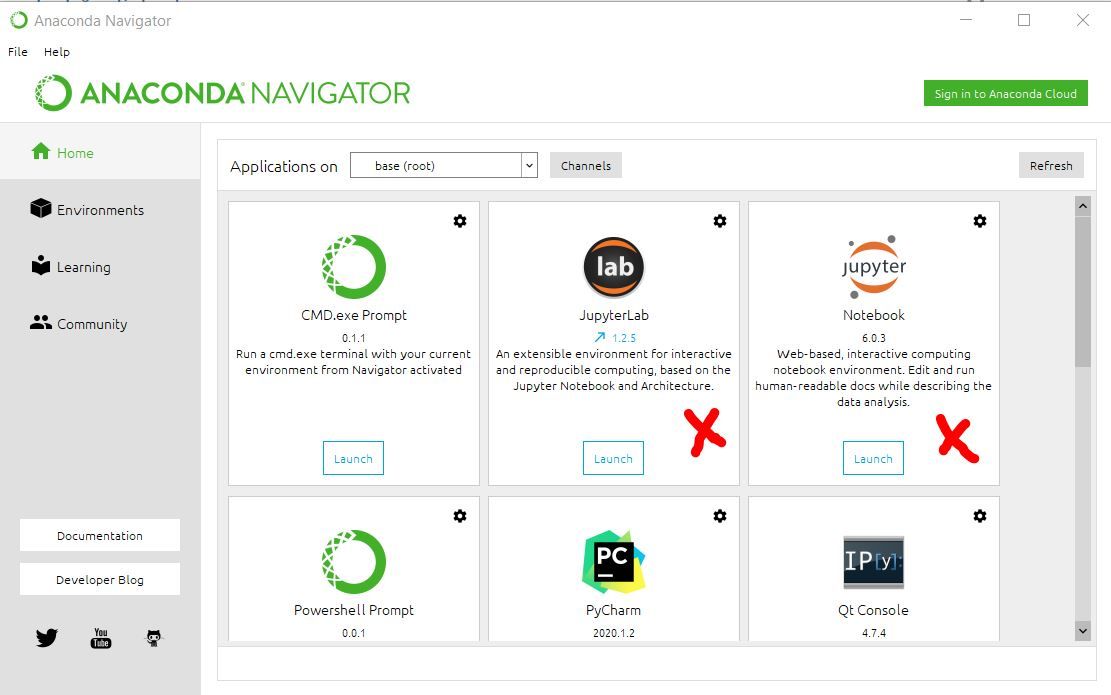This screenshot has width=1111, height=695.
Task: Click the CMD.exe Prompt 0.1.1 version text
Action: [x=354, y=338]
